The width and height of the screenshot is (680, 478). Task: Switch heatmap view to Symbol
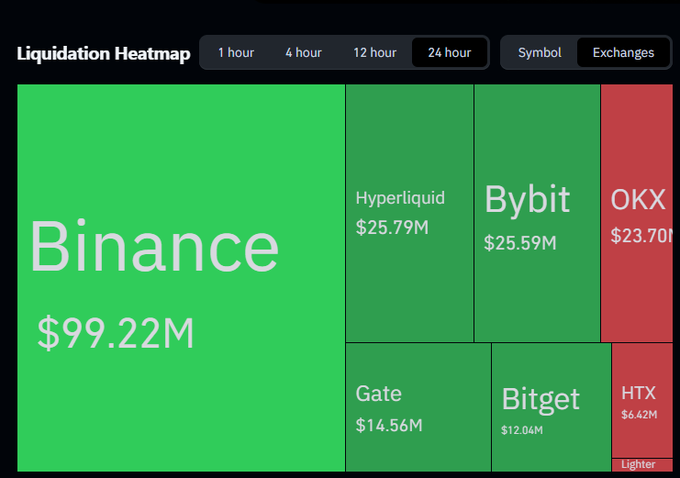[539, 52]
